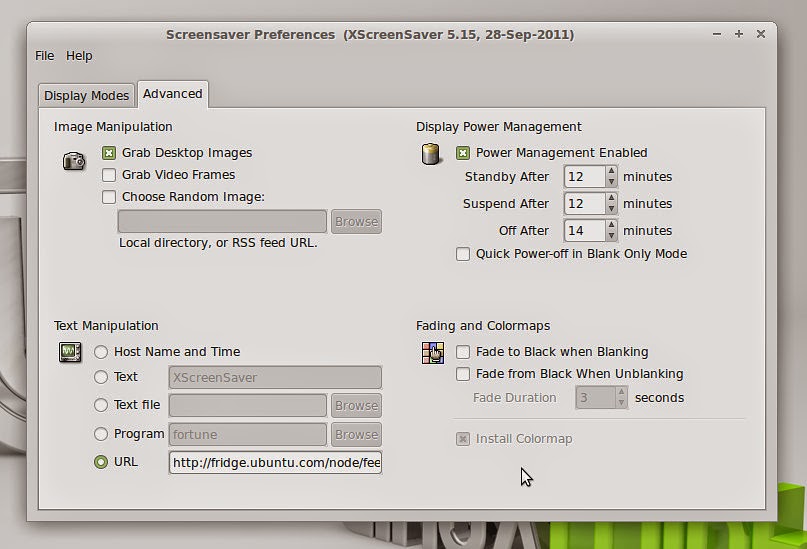The height and width of the screenshot is (549, 807).
Task: Click the monitor icon under Text Manipulation
Action: click(70, 352)
